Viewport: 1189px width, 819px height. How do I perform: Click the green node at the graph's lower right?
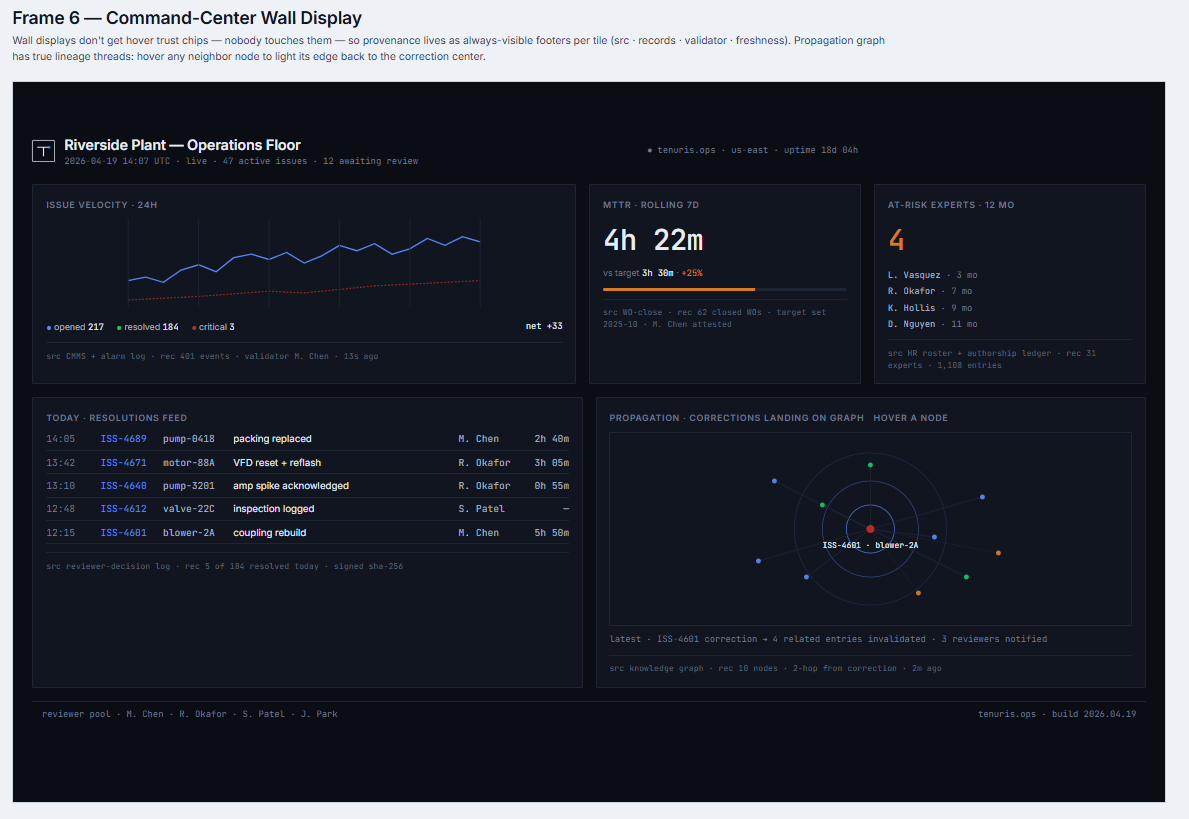[x=965, y=577]
